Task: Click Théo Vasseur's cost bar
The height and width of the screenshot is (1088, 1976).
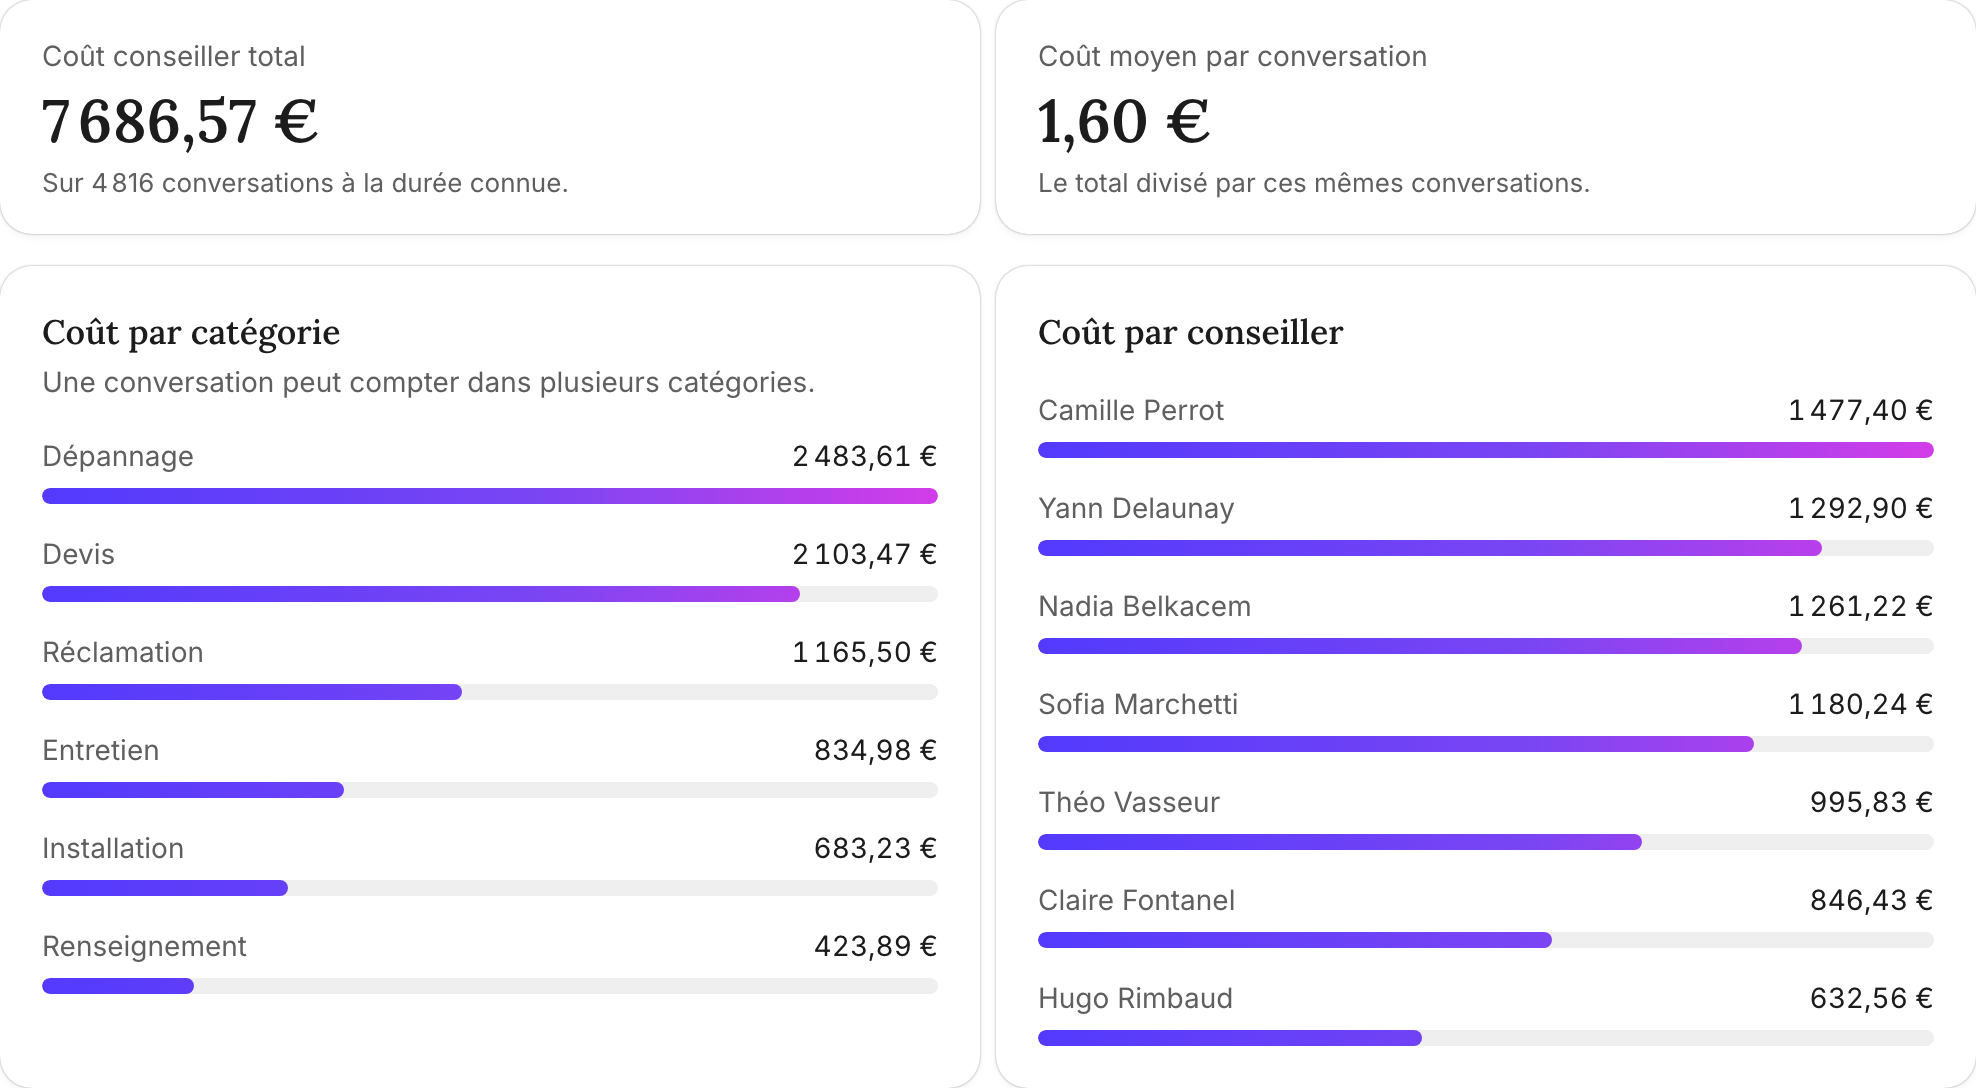Action: [1486, 842]
